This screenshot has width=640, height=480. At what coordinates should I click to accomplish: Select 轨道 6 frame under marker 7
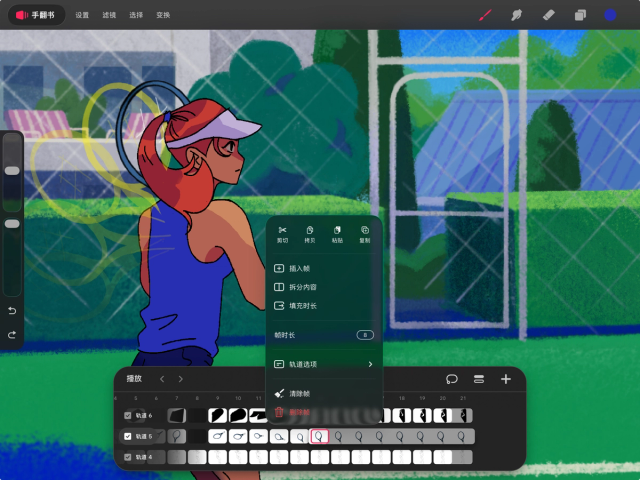tap(177, 416)
